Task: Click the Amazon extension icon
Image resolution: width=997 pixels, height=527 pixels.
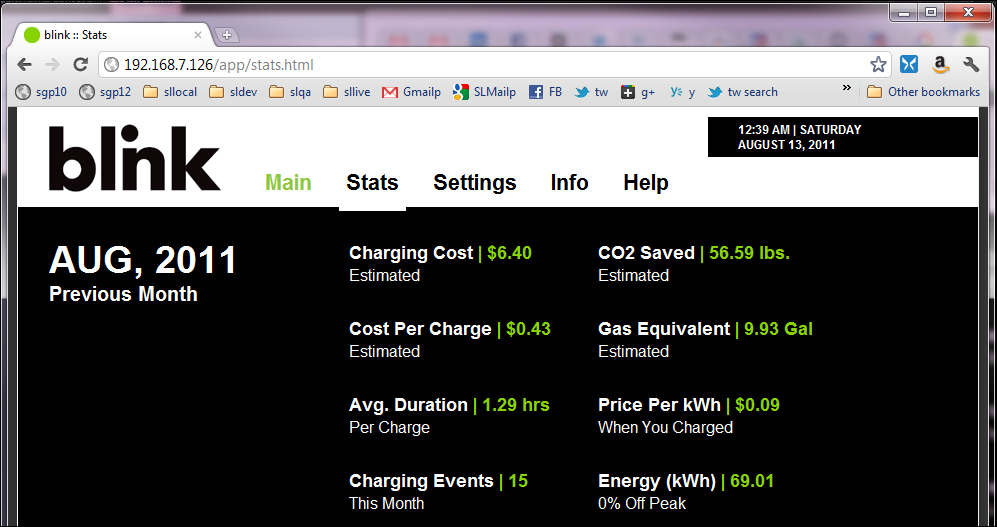Action: (940, 64)
